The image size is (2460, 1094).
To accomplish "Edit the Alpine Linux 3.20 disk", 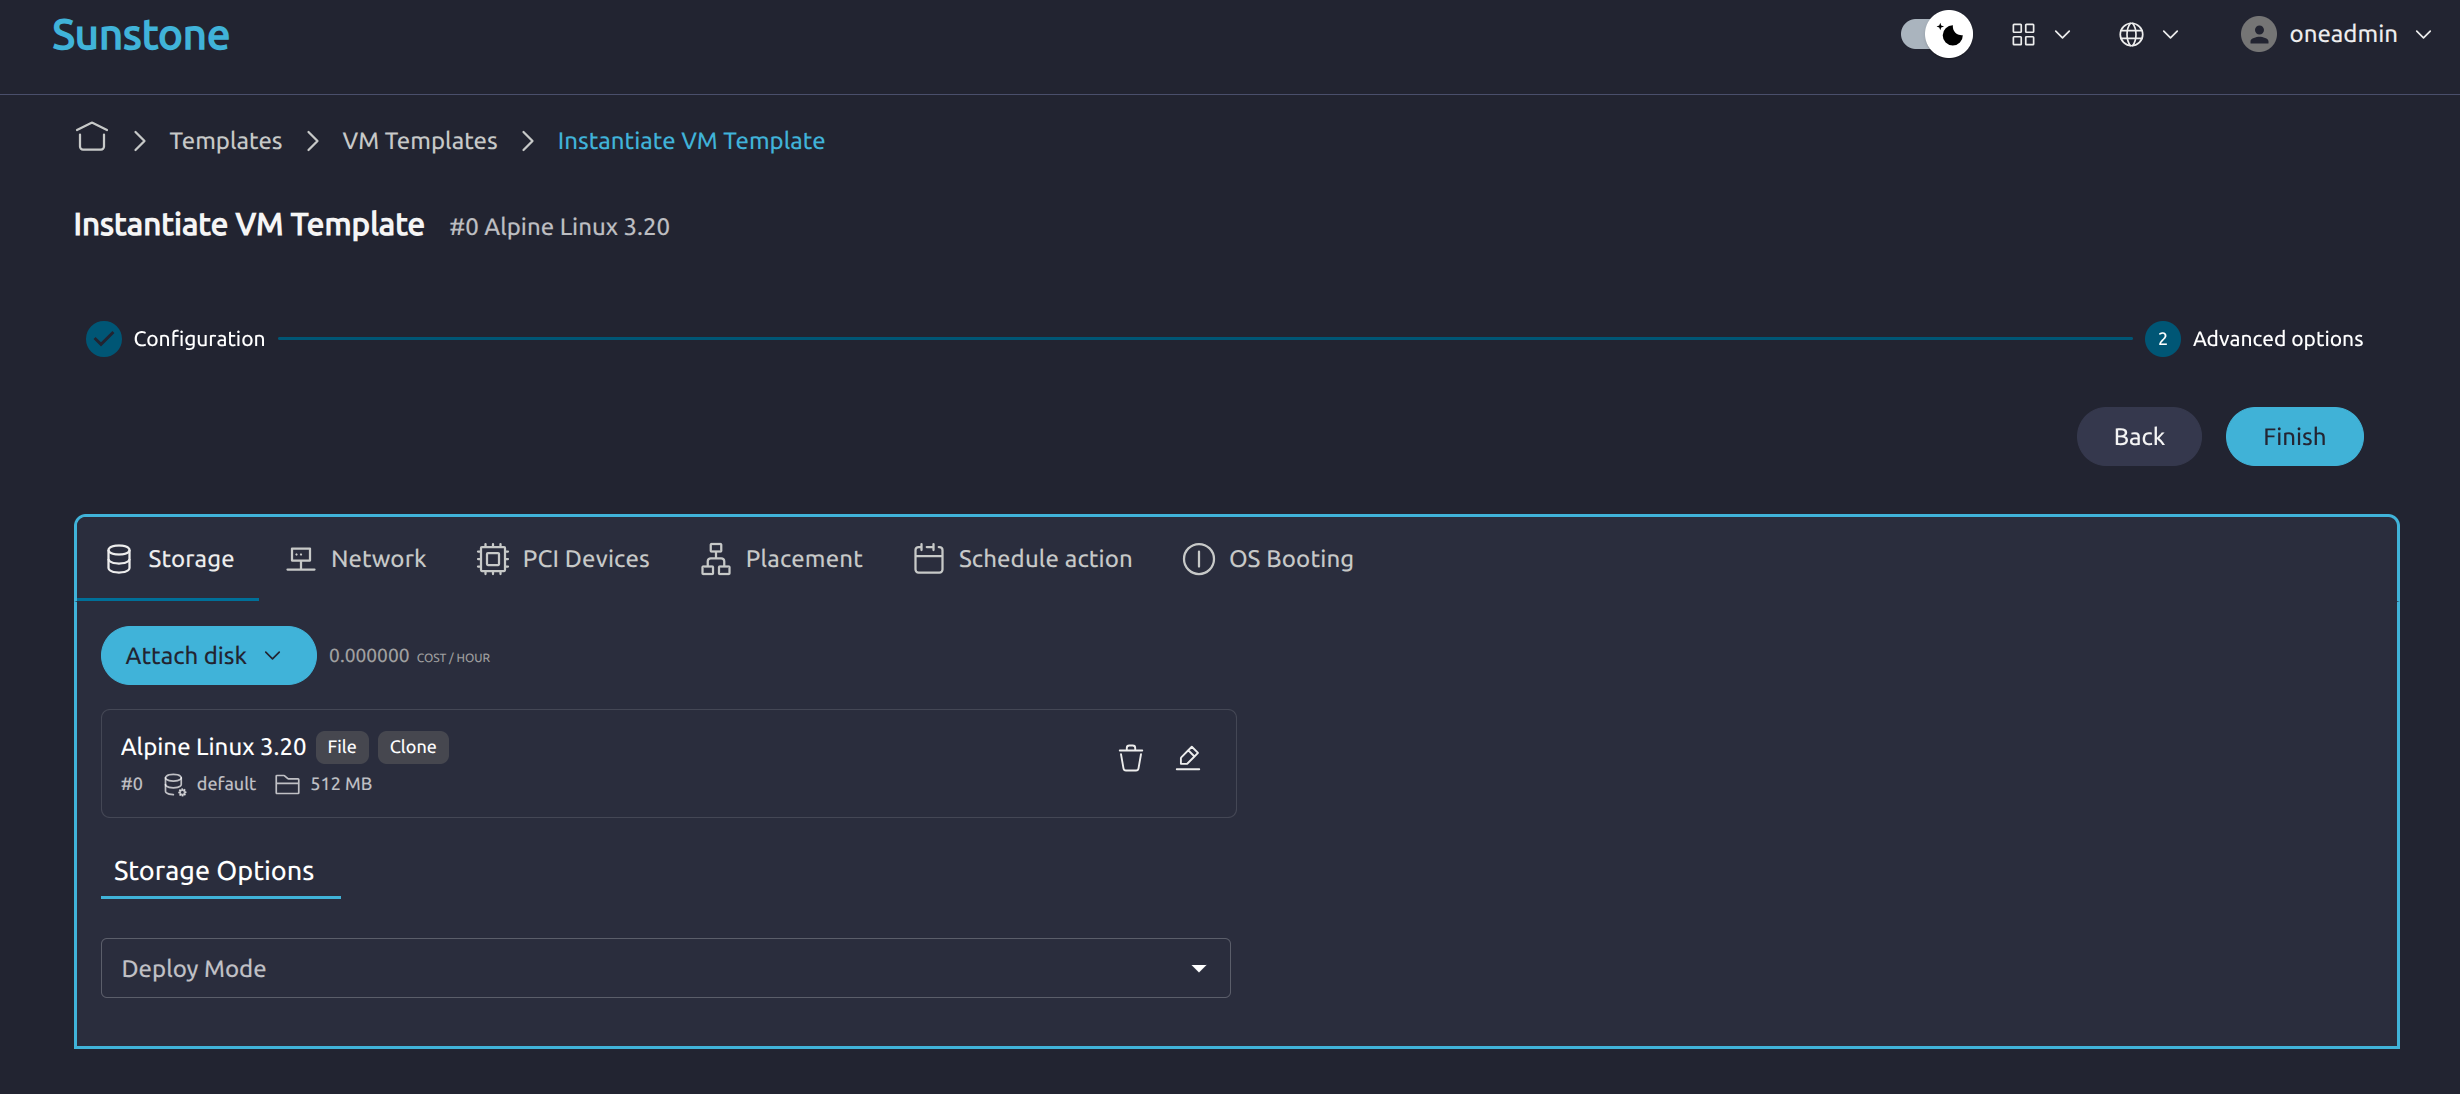I will click(x=1188, y=759).
